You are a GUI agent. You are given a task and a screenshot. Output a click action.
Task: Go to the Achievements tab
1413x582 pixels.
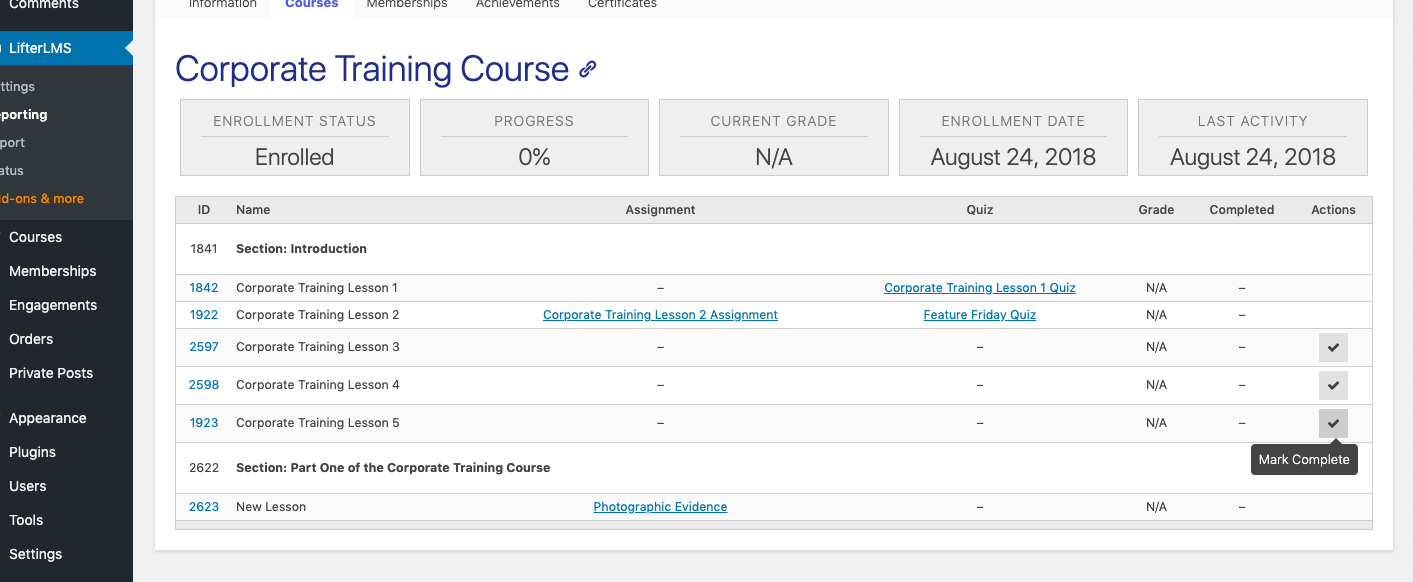click(x=518, y=5)
